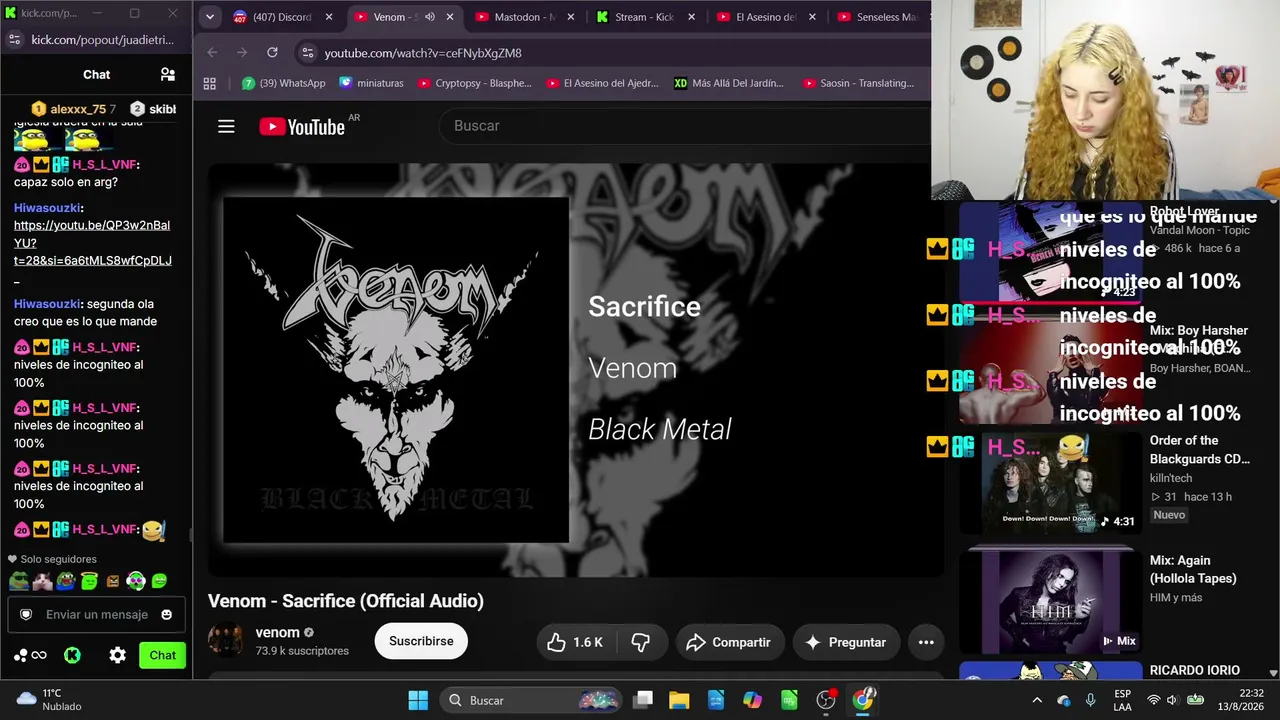The width and height of the screenshot is (1280, 720).
Task: Open Mix: Again (Hollola Tapes) thumbnail
Action: [1051, 602]
